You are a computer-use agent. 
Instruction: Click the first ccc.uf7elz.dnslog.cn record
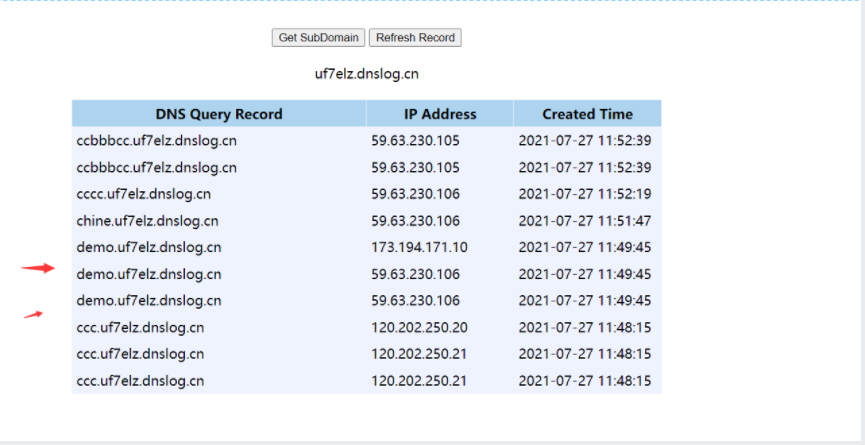click(x=140, y=327)
